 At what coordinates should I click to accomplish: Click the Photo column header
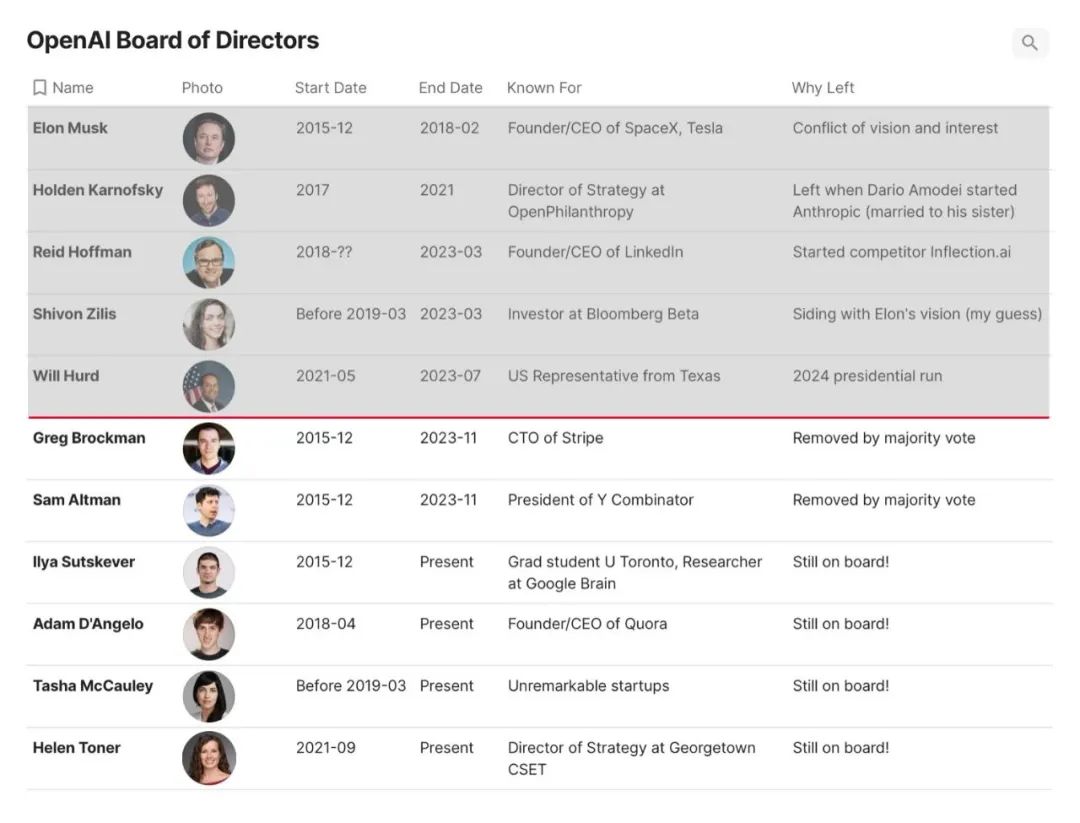202,88
